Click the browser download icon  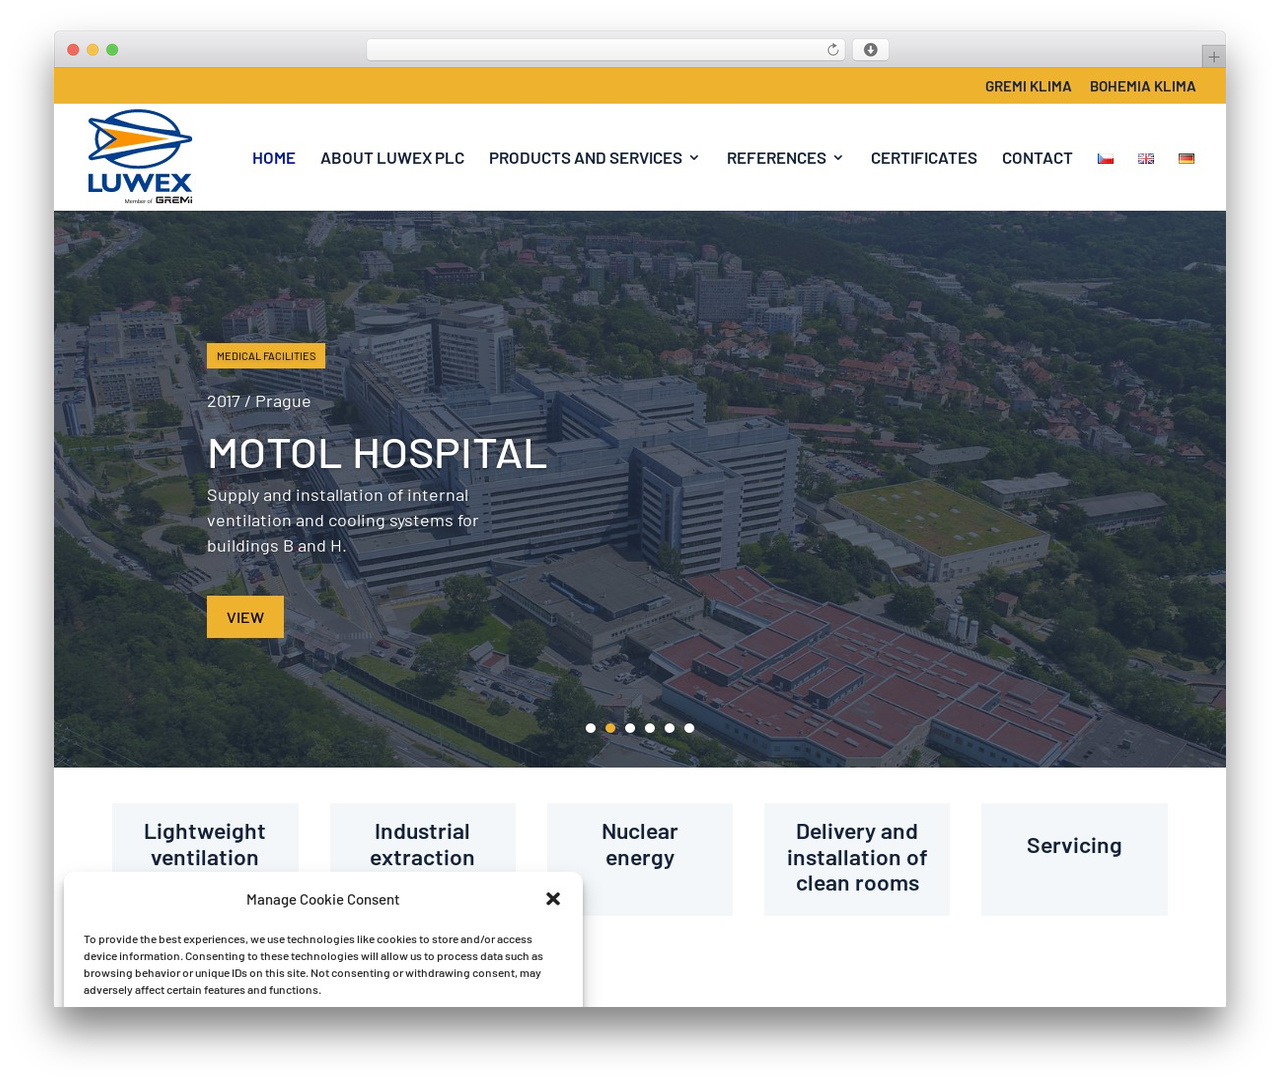point(871,50)
